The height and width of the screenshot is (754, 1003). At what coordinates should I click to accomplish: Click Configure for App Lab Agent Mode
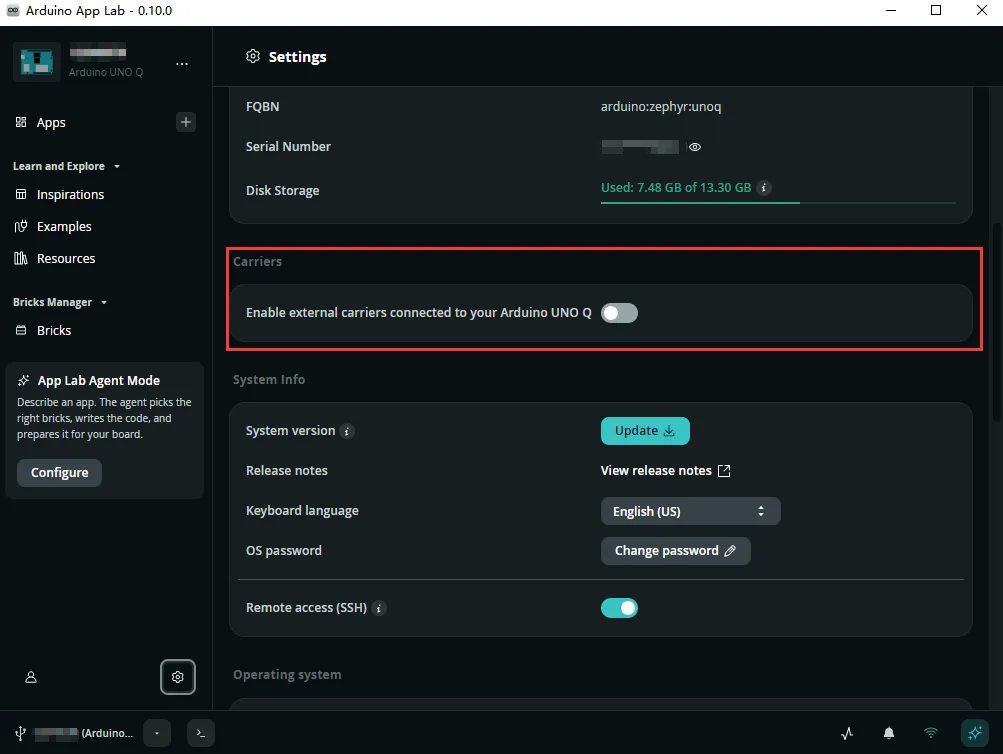point(59,473)
